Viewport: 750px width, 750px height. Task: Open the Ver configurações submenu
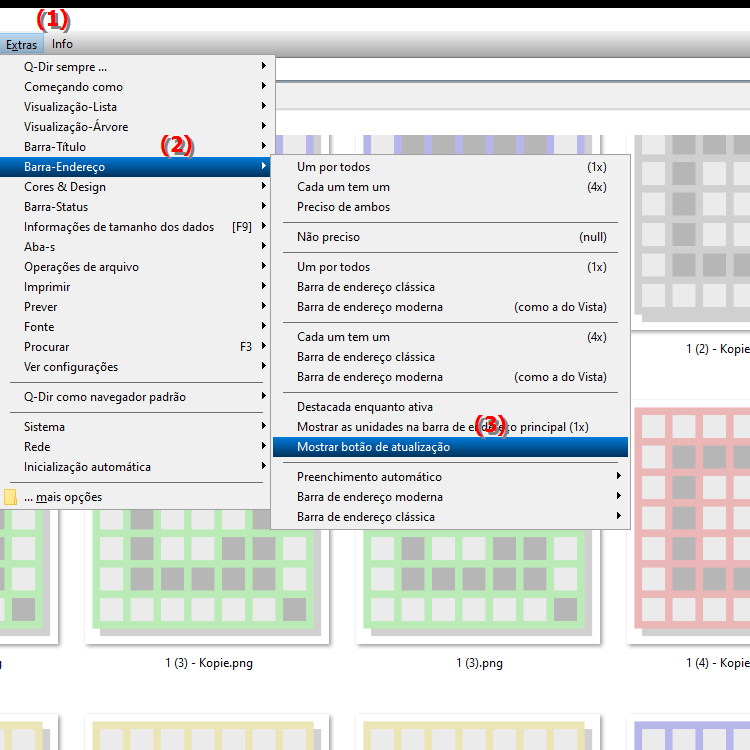pyautogui.click(x=136, y=367)
